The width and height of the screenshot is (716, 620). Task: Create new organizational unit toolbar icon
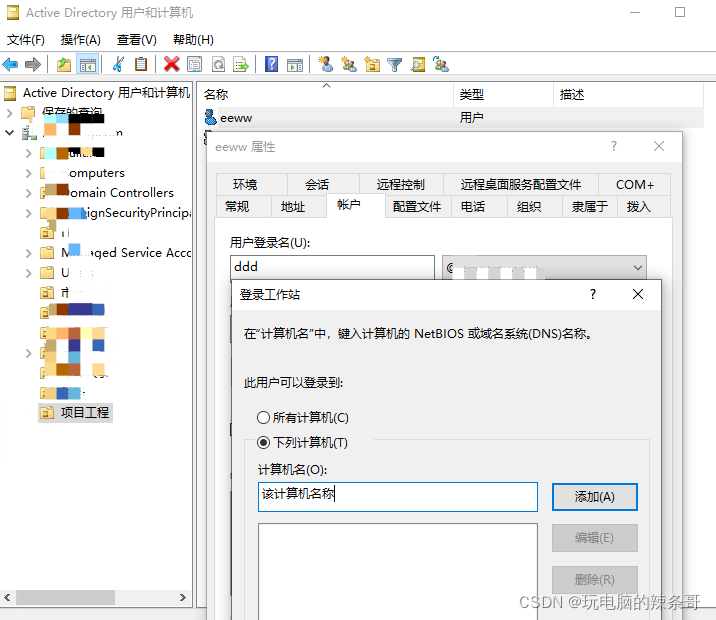click(x=372, y=64)
